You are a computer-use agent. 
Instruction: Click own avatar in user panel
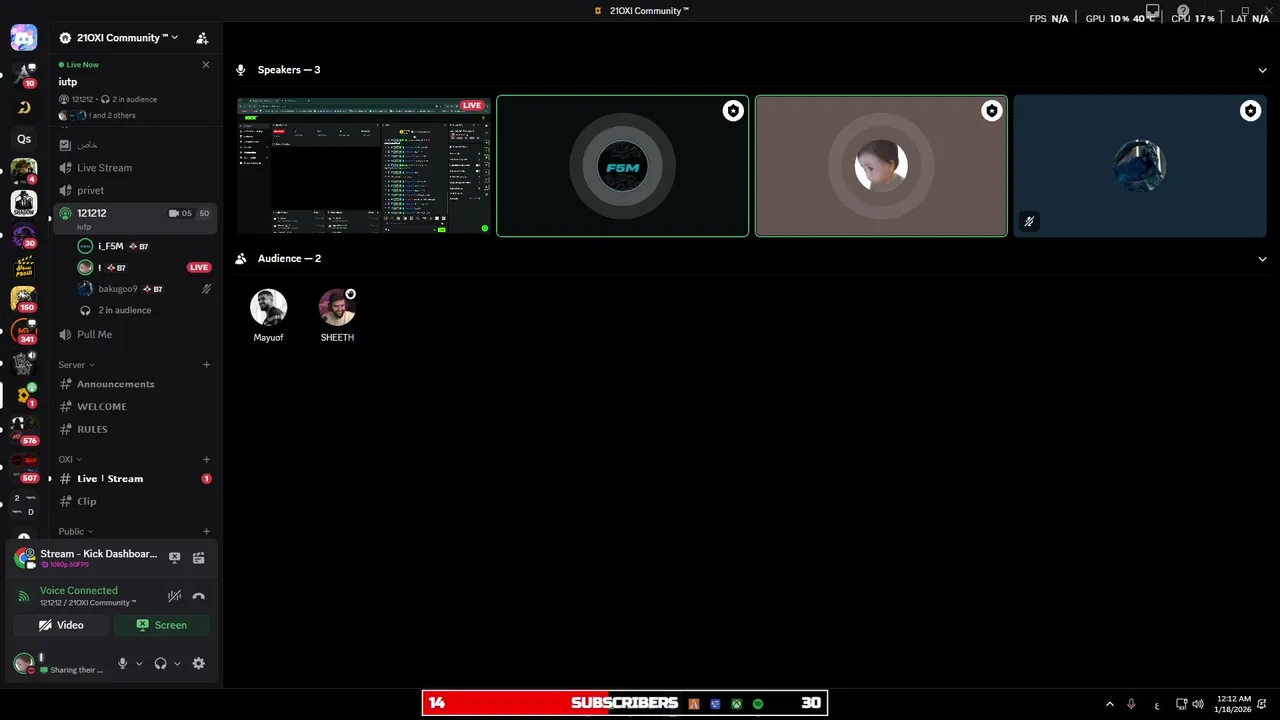point(23,663)
